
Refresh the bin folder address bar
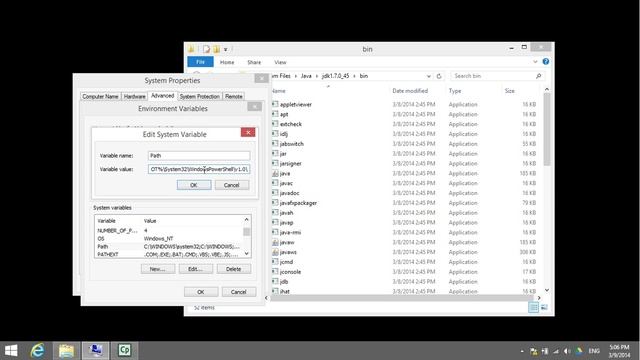439,76
